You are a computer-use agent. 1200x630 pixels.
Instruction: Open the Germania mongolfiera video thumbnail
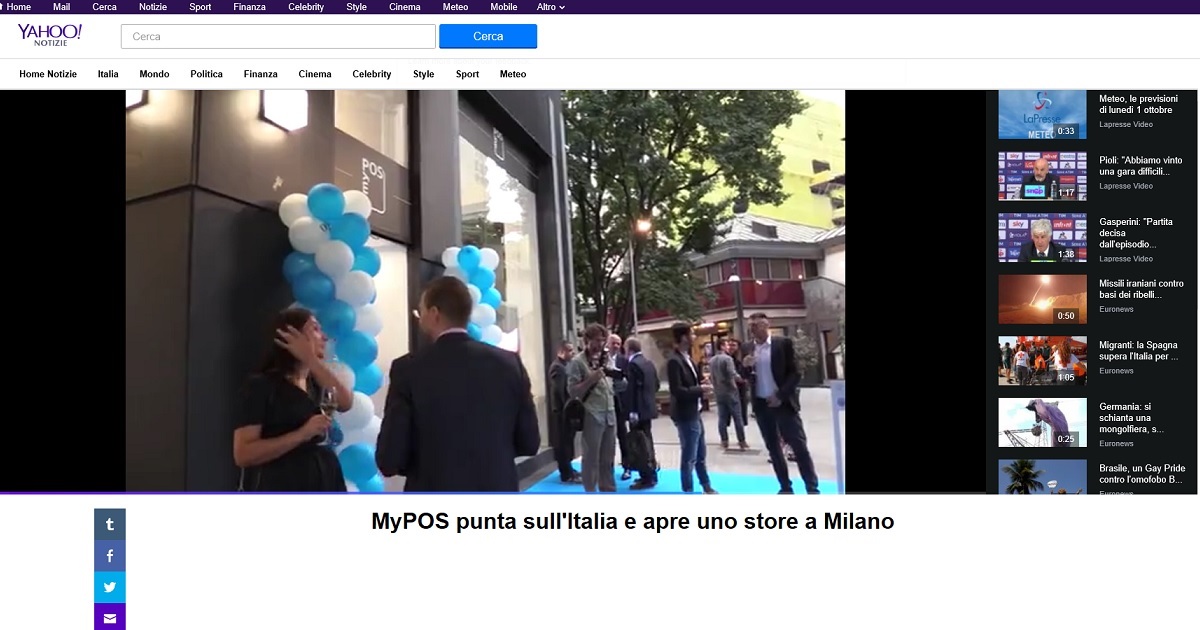[x=1042, y=423]
